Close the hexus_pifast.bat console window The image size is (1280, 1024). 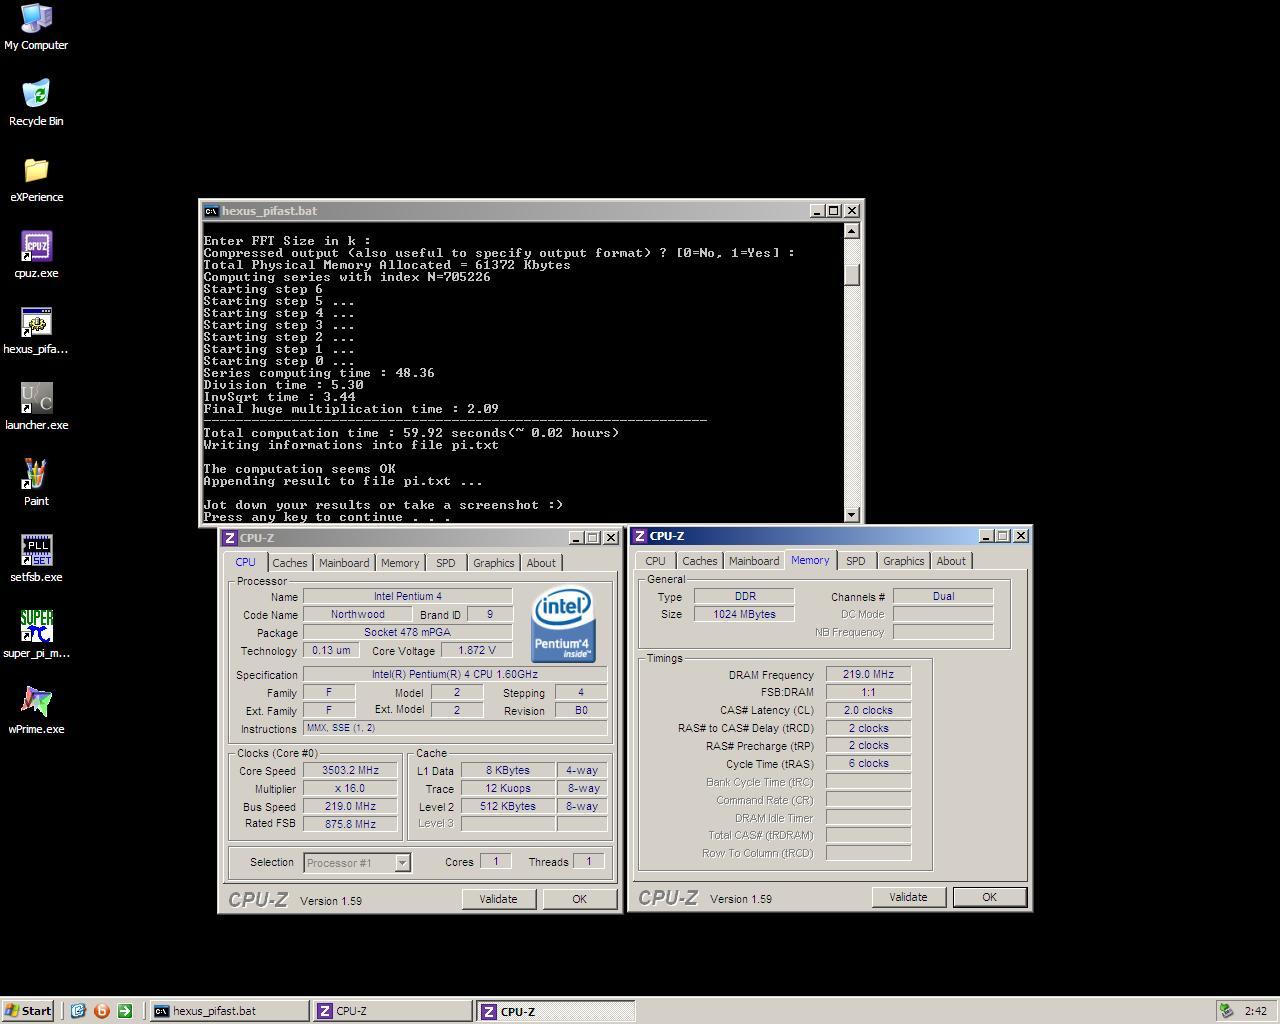click(852, 211)
